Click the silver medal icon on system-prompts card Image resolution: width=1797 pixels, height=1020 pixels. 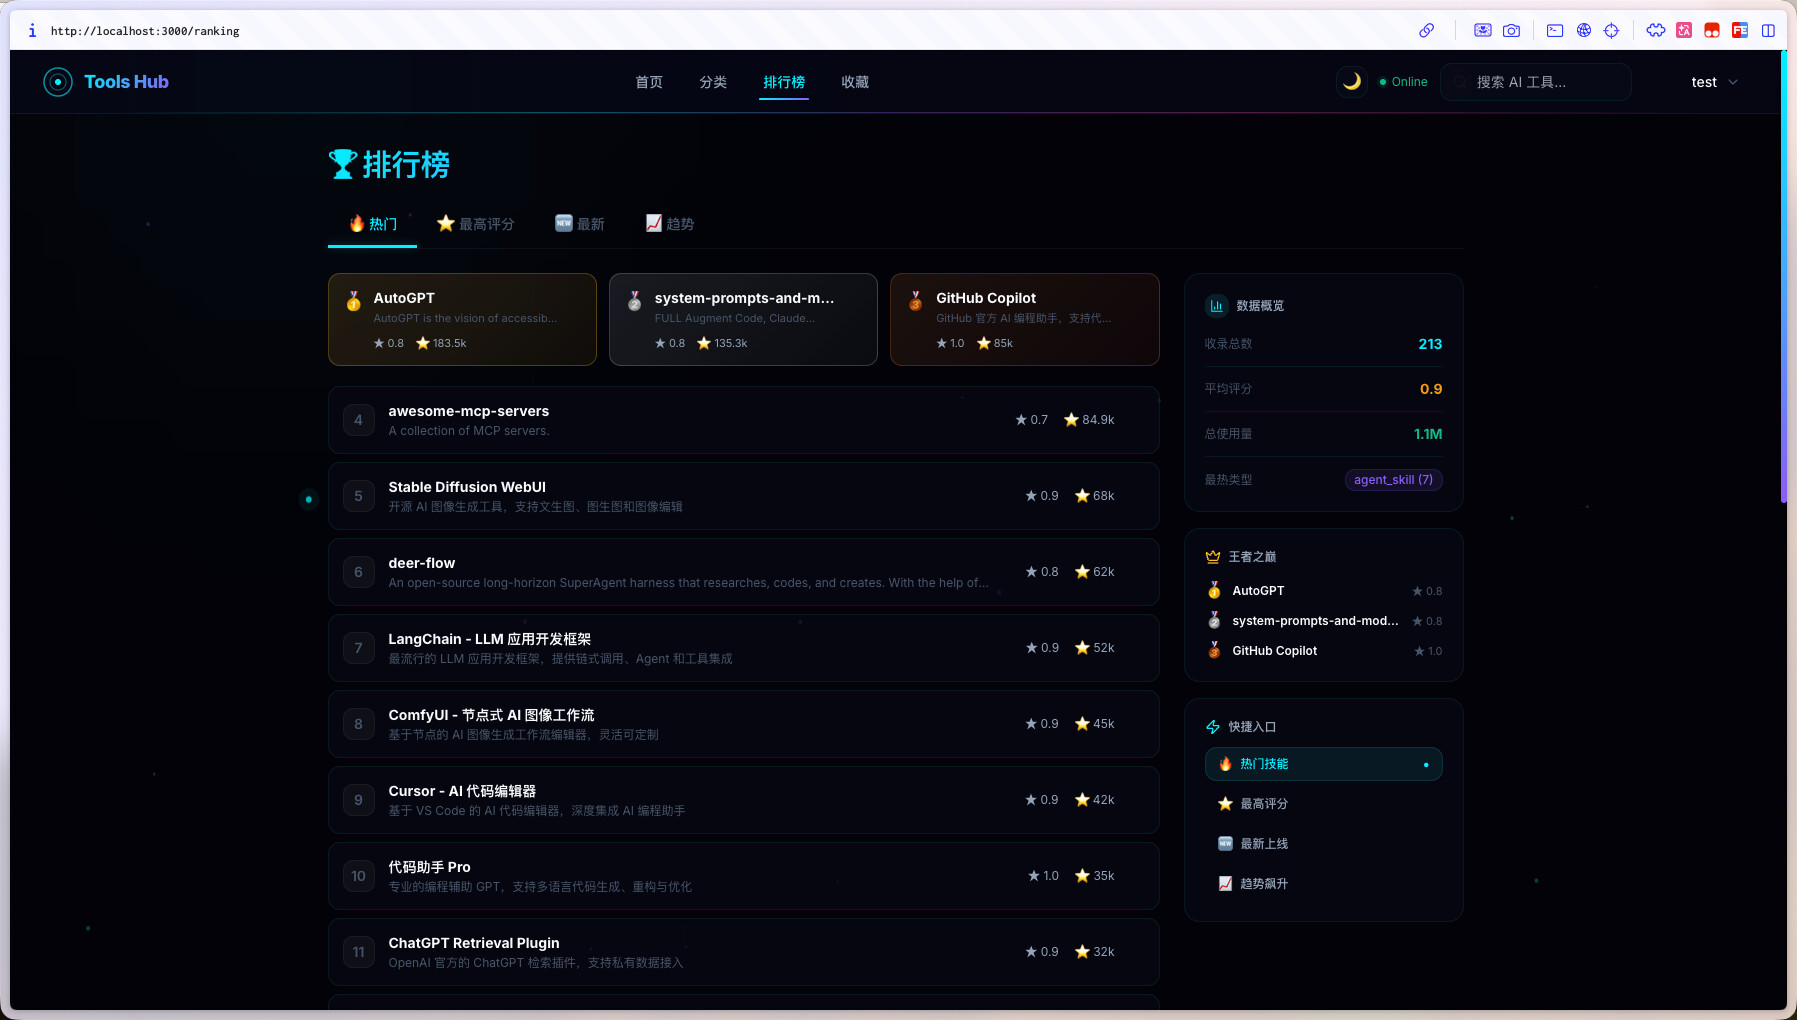[635, 301]
